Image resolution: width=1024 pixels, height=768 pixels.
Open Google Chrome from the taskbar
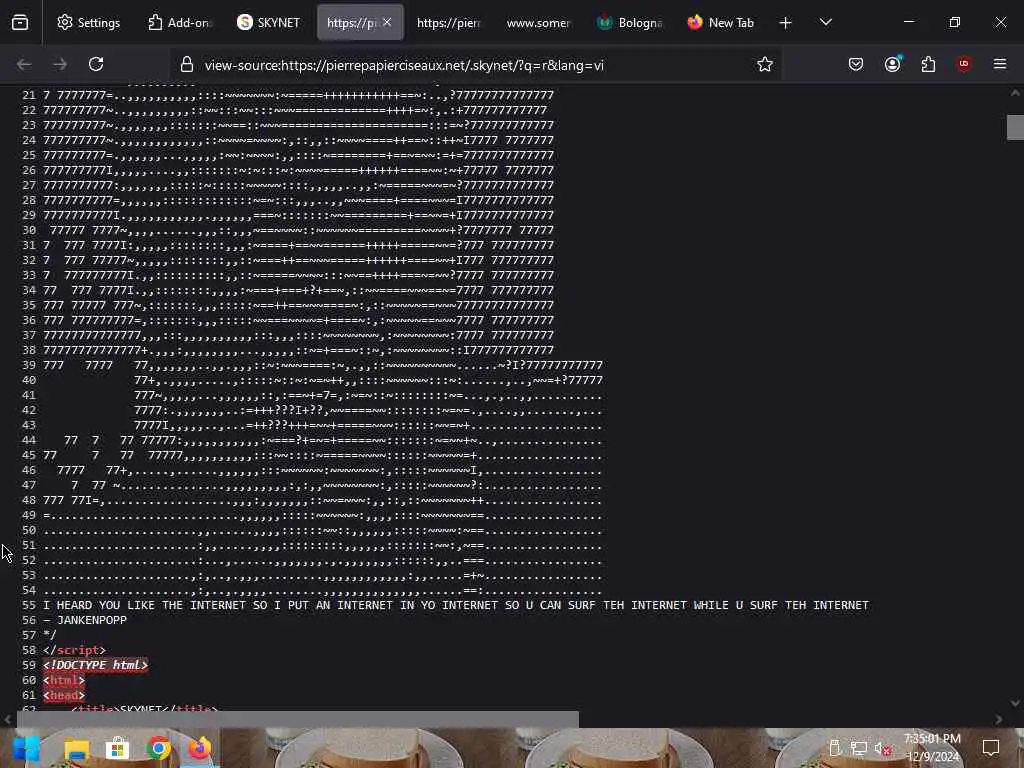159,748
